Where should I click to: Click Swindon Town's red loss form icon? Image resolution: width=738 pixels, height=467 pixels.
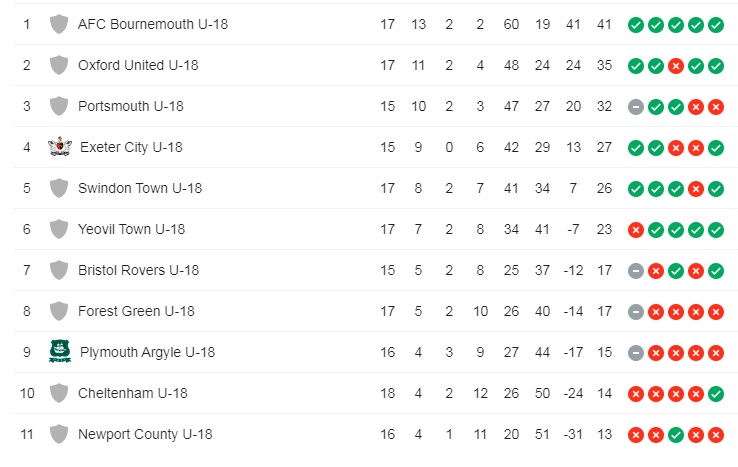tap(696, 189)
